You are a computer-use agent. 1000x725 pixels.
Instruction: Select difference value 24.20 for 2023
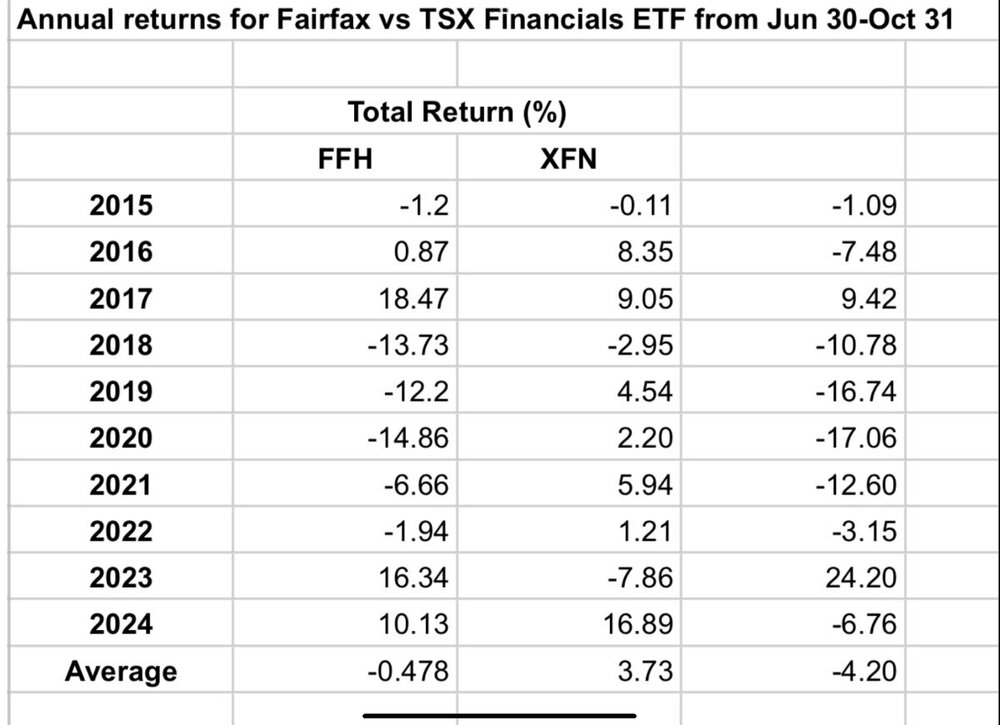coord(793,577)
